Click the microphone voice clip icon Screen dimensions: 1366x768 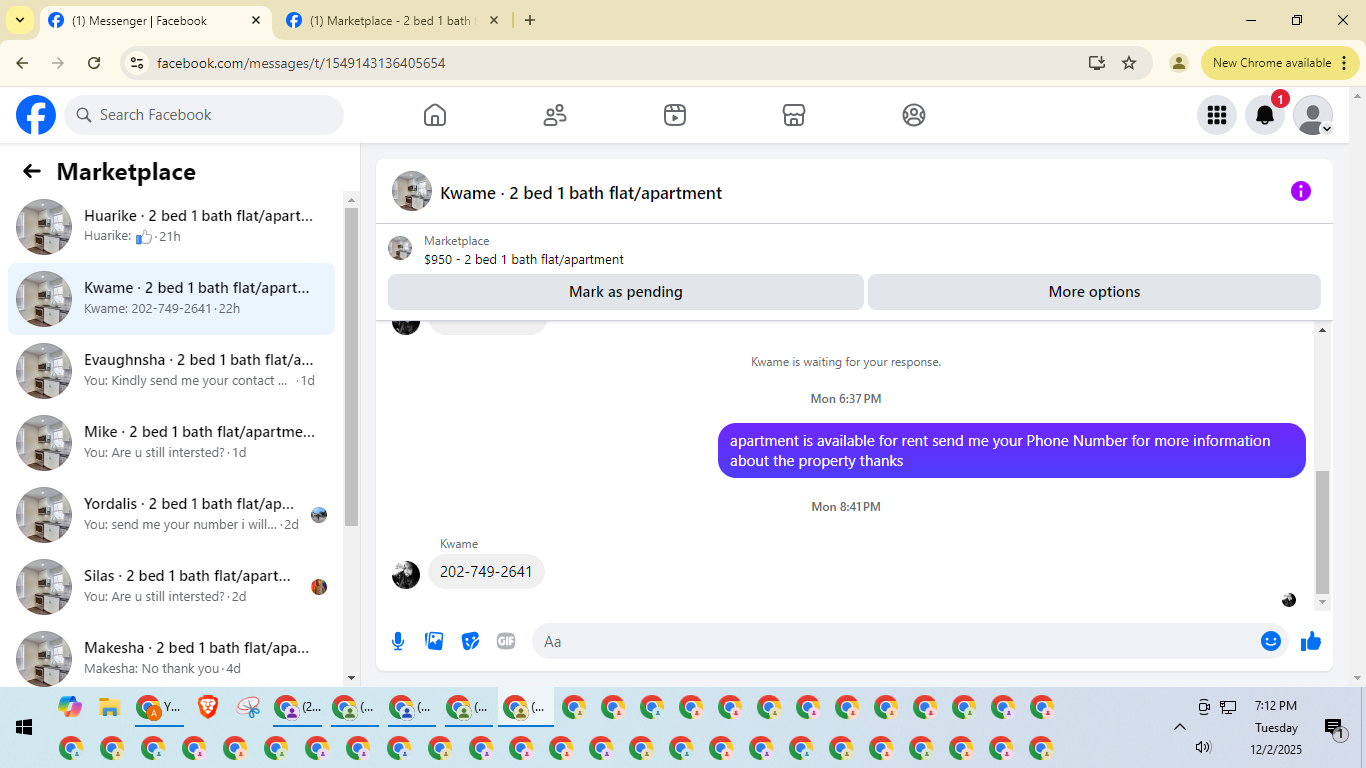[x=398, y=641]
